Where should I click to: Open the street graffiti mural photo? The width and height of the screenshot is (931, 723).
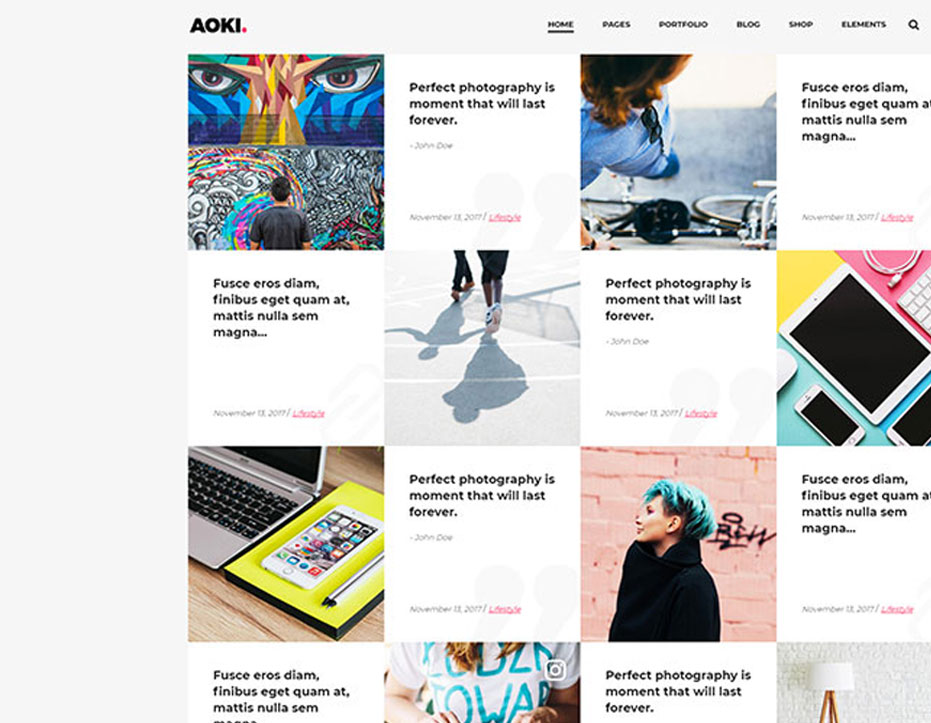click(286, 152)
